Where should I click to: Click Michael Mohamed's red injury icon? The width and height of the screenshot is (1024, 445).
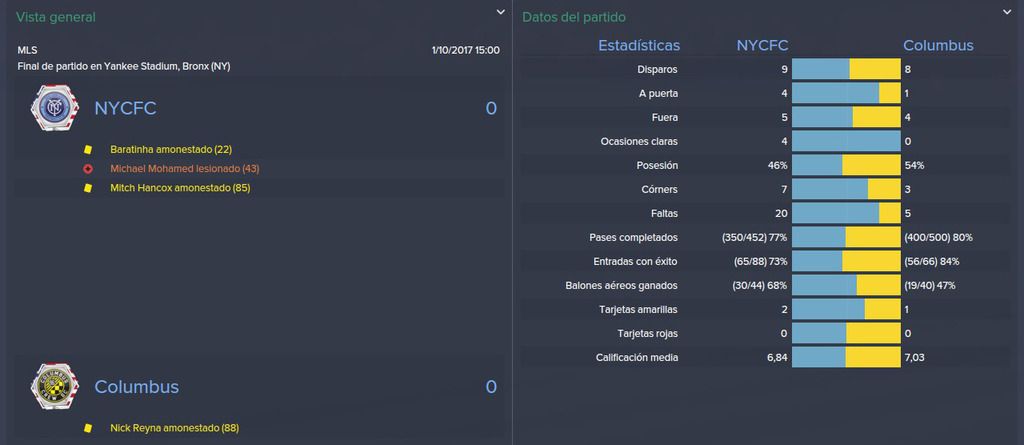[x=88, y=169]
